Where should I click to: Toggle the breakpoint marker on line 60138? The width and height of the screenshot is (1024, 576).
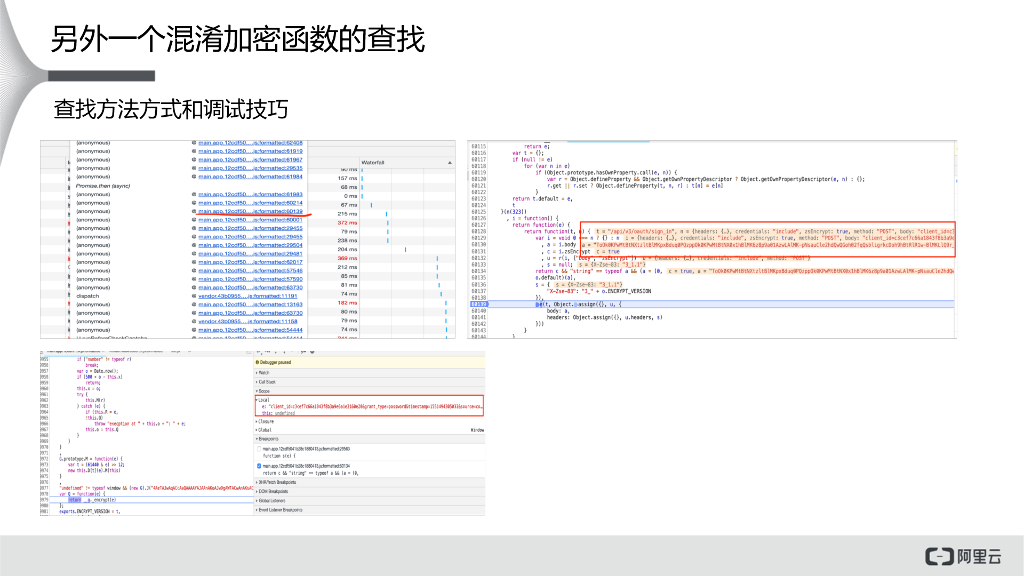click(x=478, y=303)
